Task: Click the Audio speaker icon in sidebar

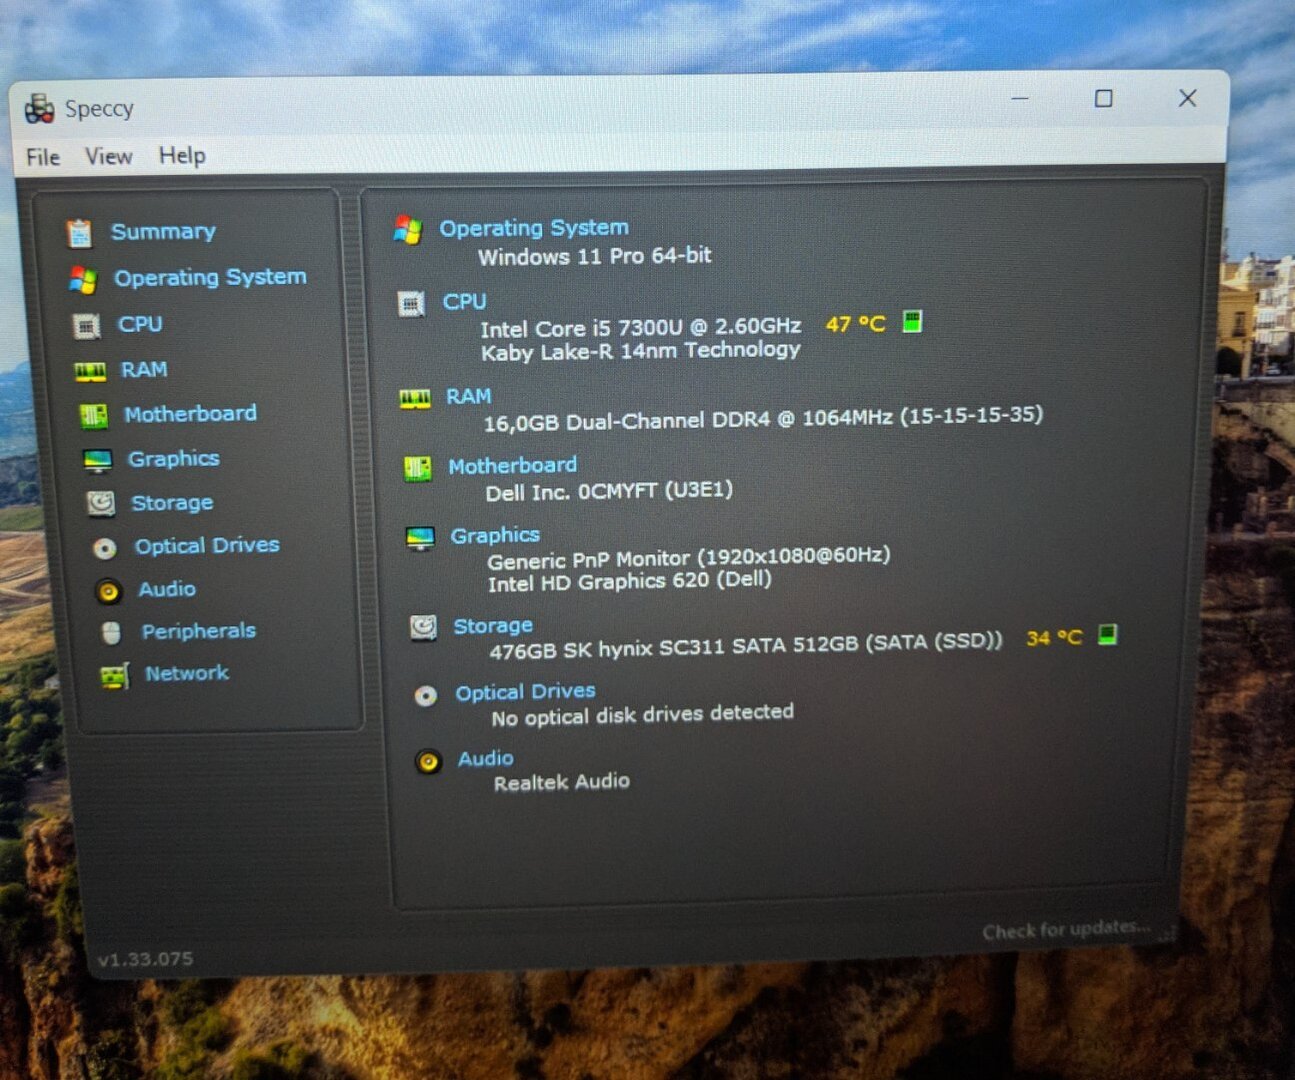Action: point(108,591)
